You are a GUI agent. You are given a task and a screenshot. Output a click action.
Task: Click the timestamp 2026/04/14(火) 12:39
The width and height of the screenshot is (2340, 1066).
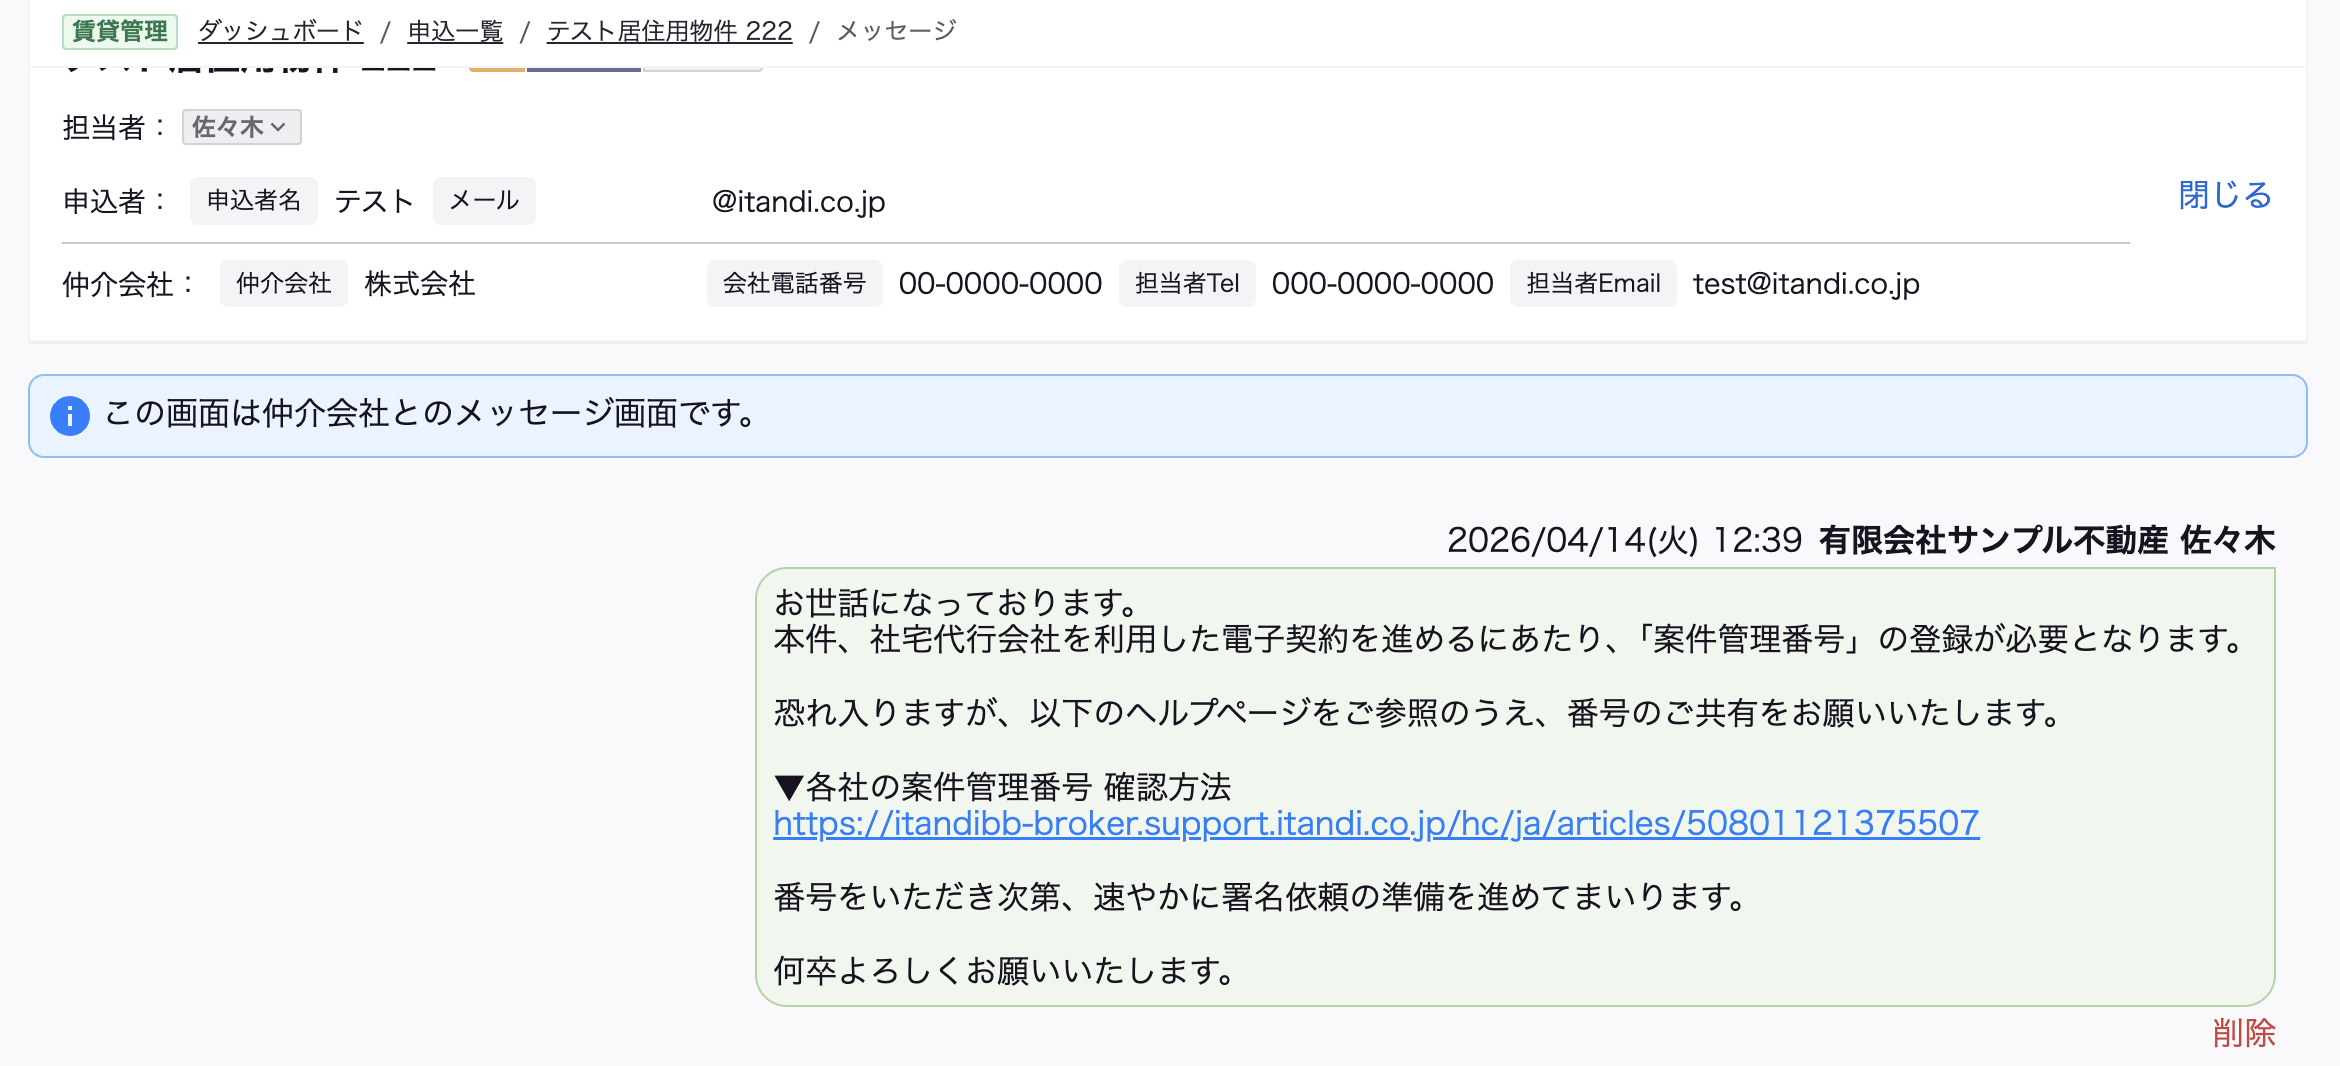(1624, 540)
